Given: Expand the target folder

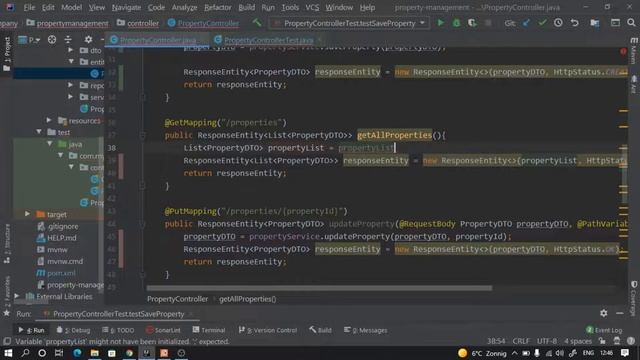Looking at the screenshot, I should 27,214.
